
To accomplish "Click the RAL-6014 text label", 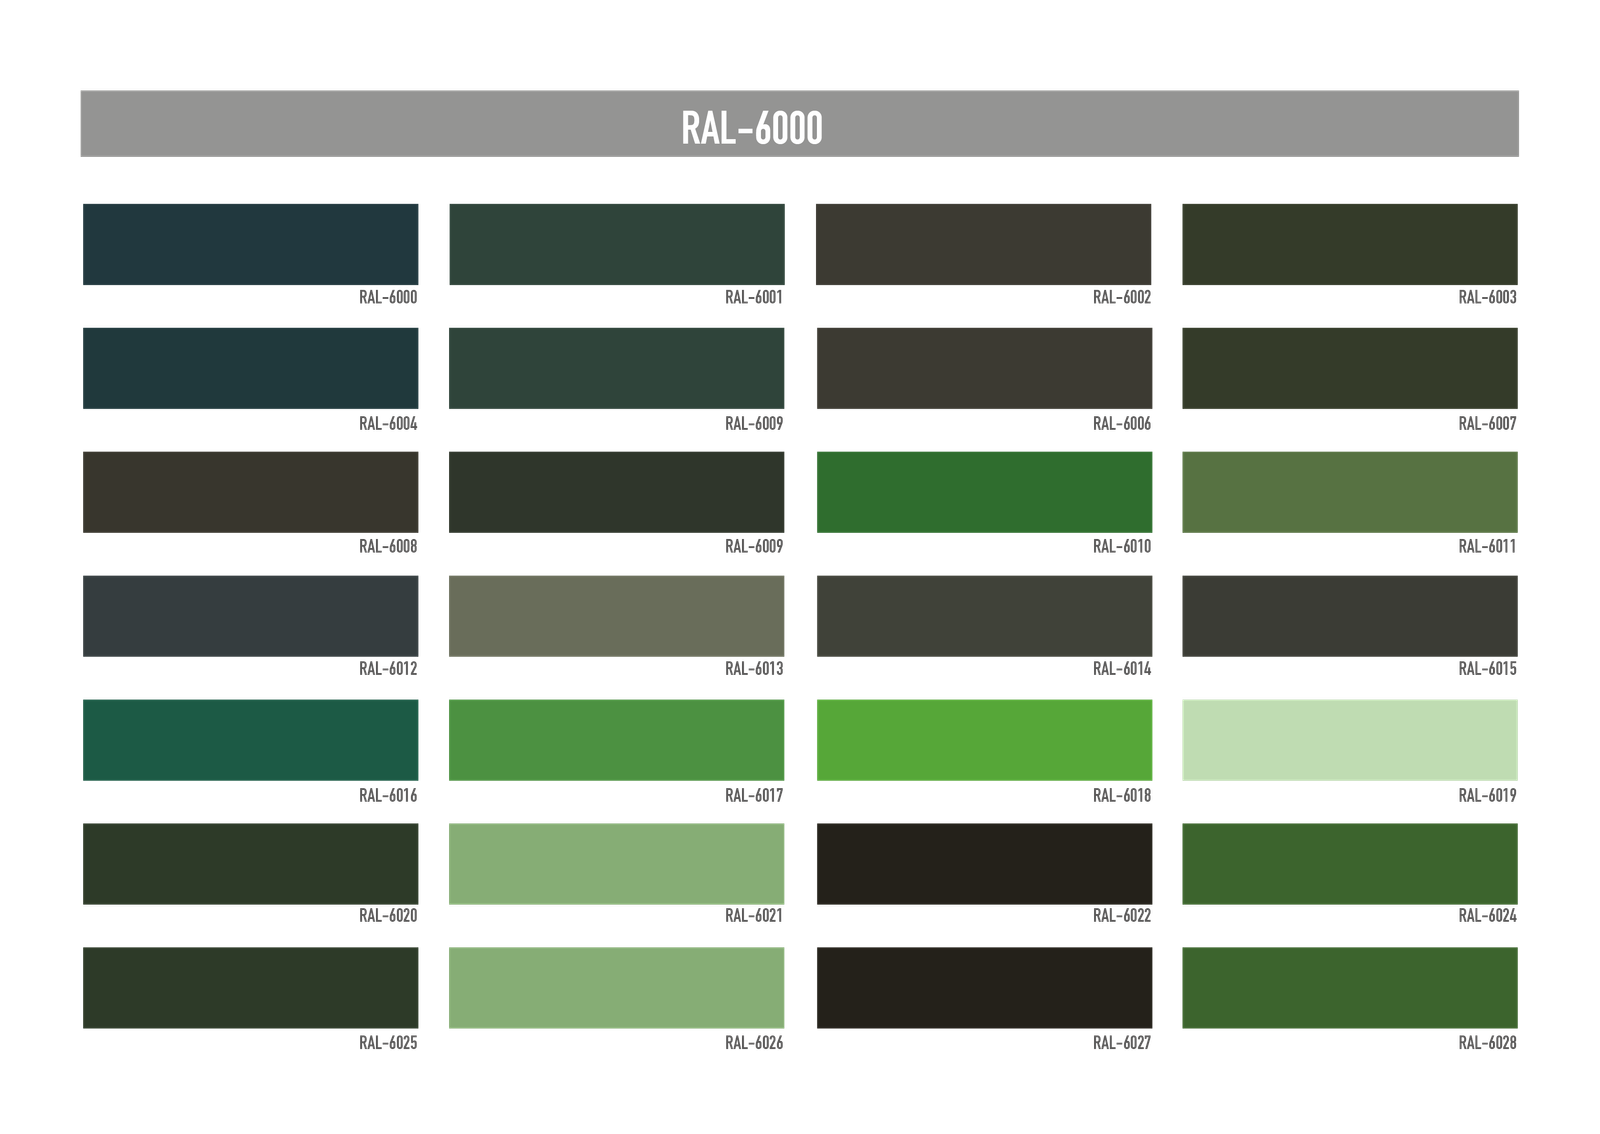I will 1122,669.
